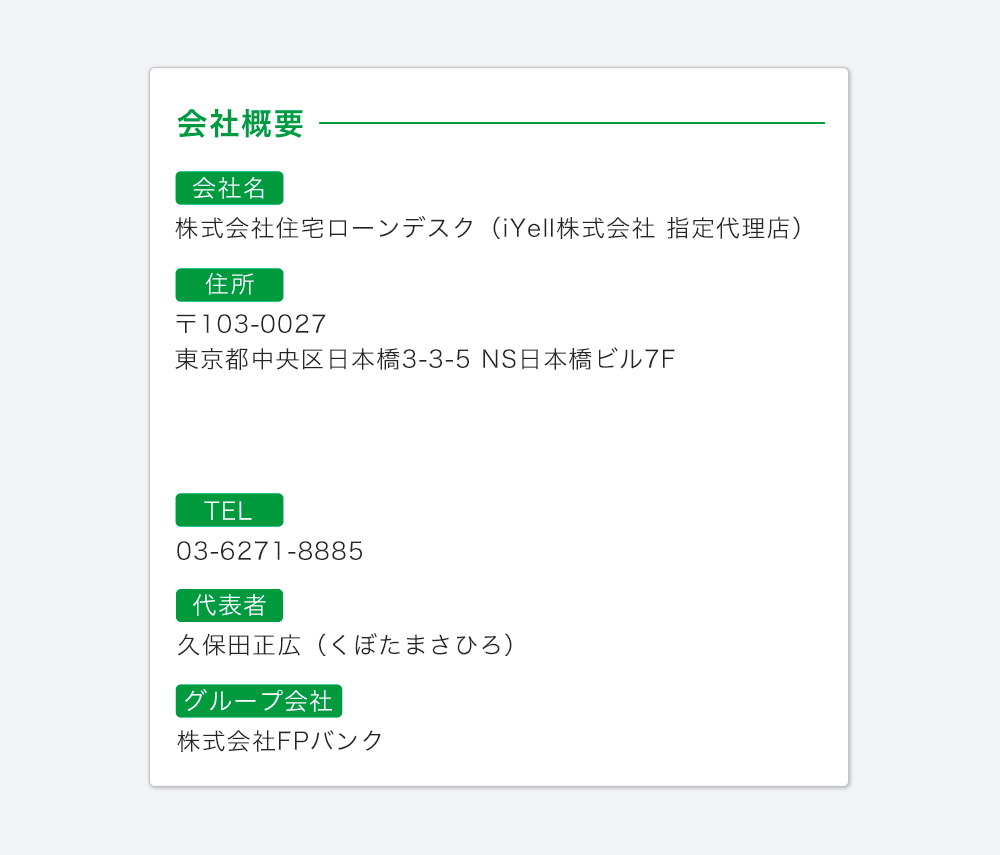
Task: Select the TEL green label badge
Action: pyautogui.click(x=229, y=510)
